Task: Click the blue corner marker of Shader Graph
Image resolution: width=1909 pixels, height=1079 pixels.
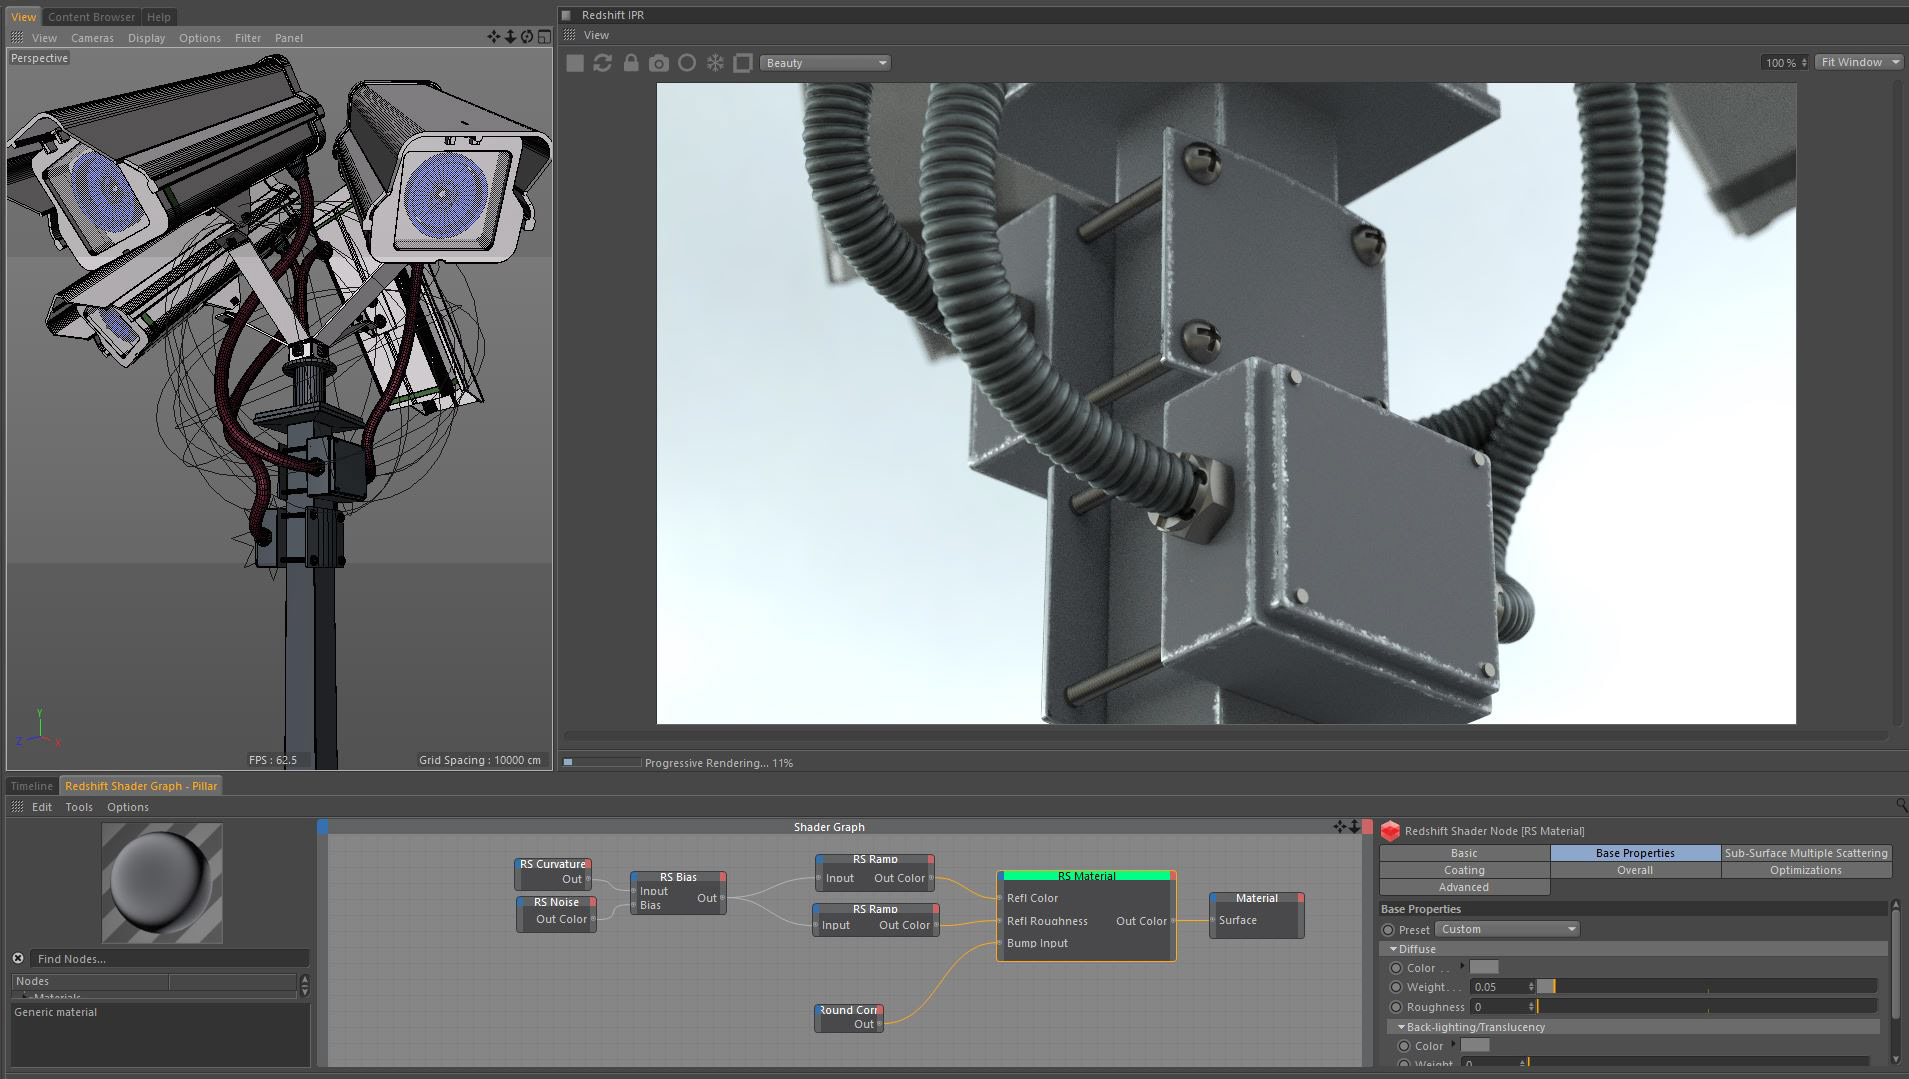Action: coord(323,827)
